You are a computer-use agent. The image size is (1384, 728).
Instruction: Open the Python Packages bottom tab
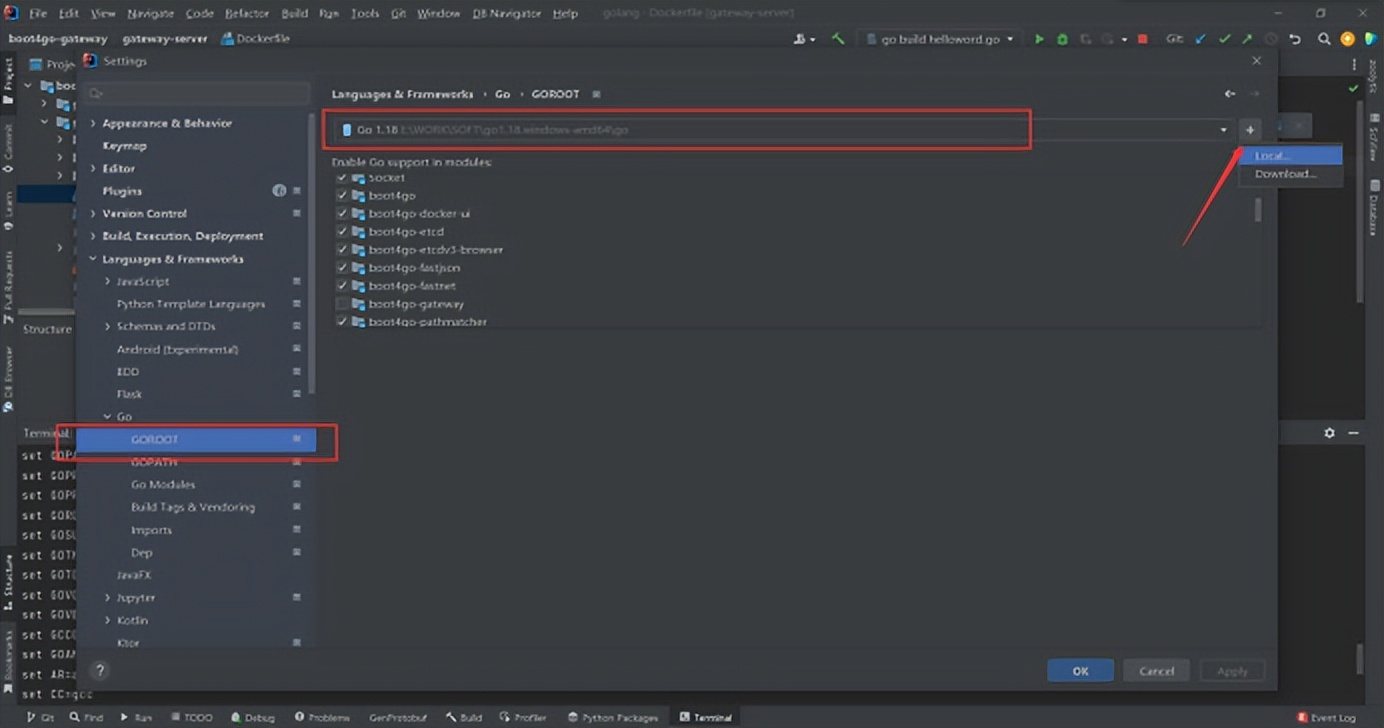pos(613,717)
